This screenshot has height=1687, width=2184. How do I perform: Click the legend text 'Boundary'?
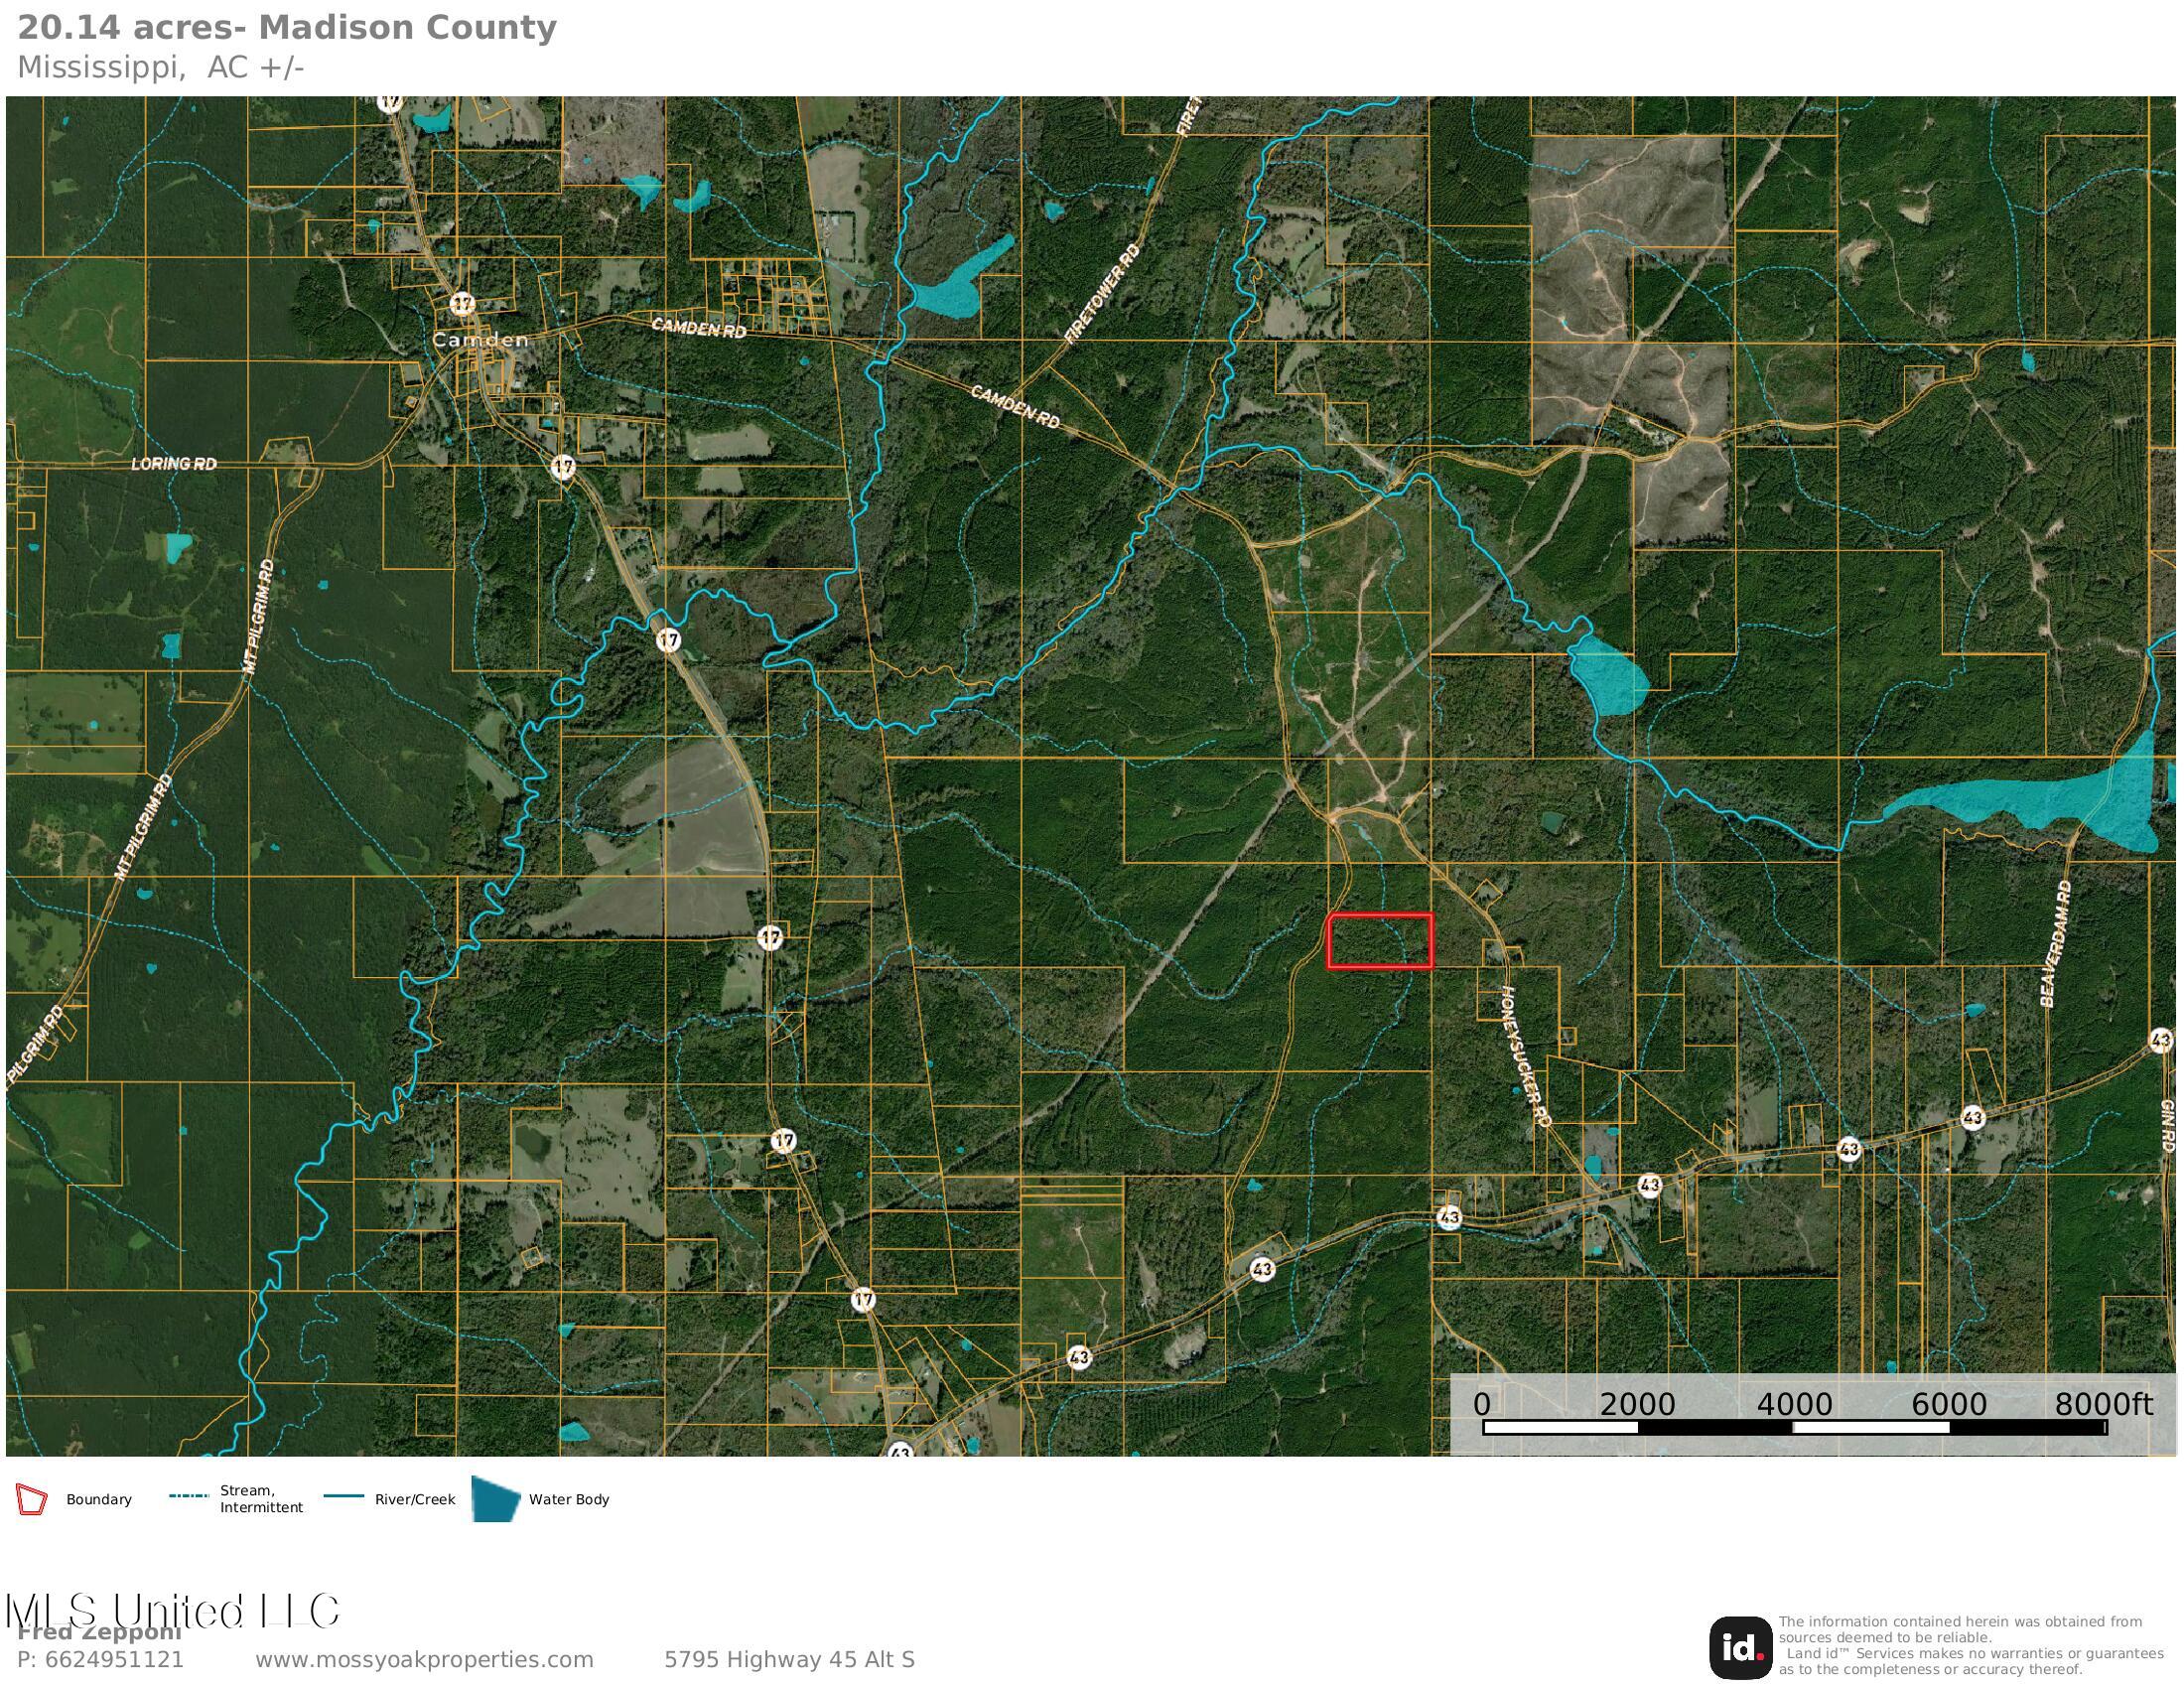(x=99, y=1499)
